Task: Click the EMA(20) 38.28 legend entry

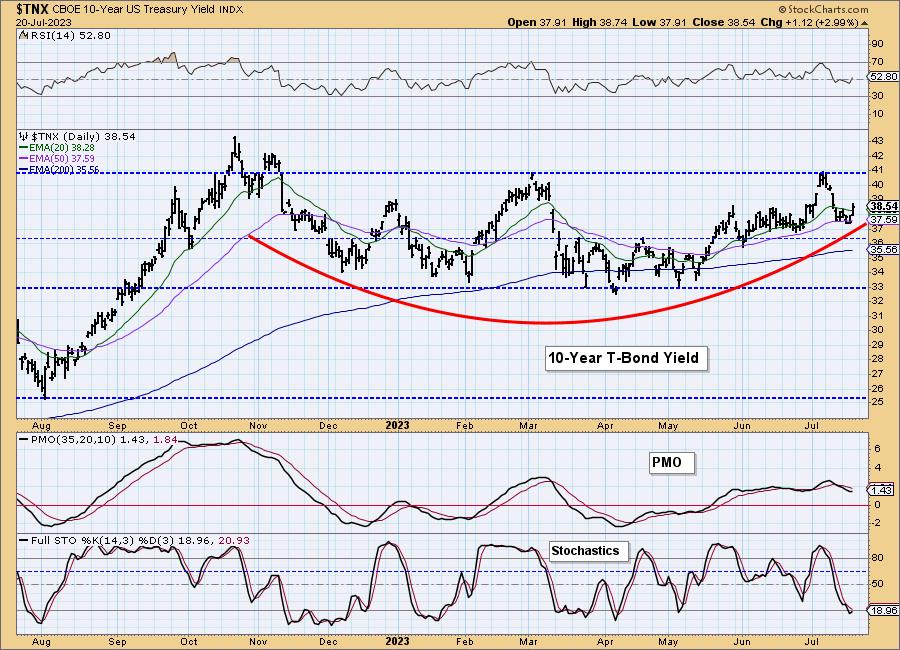Action: [x=57, y=148]
